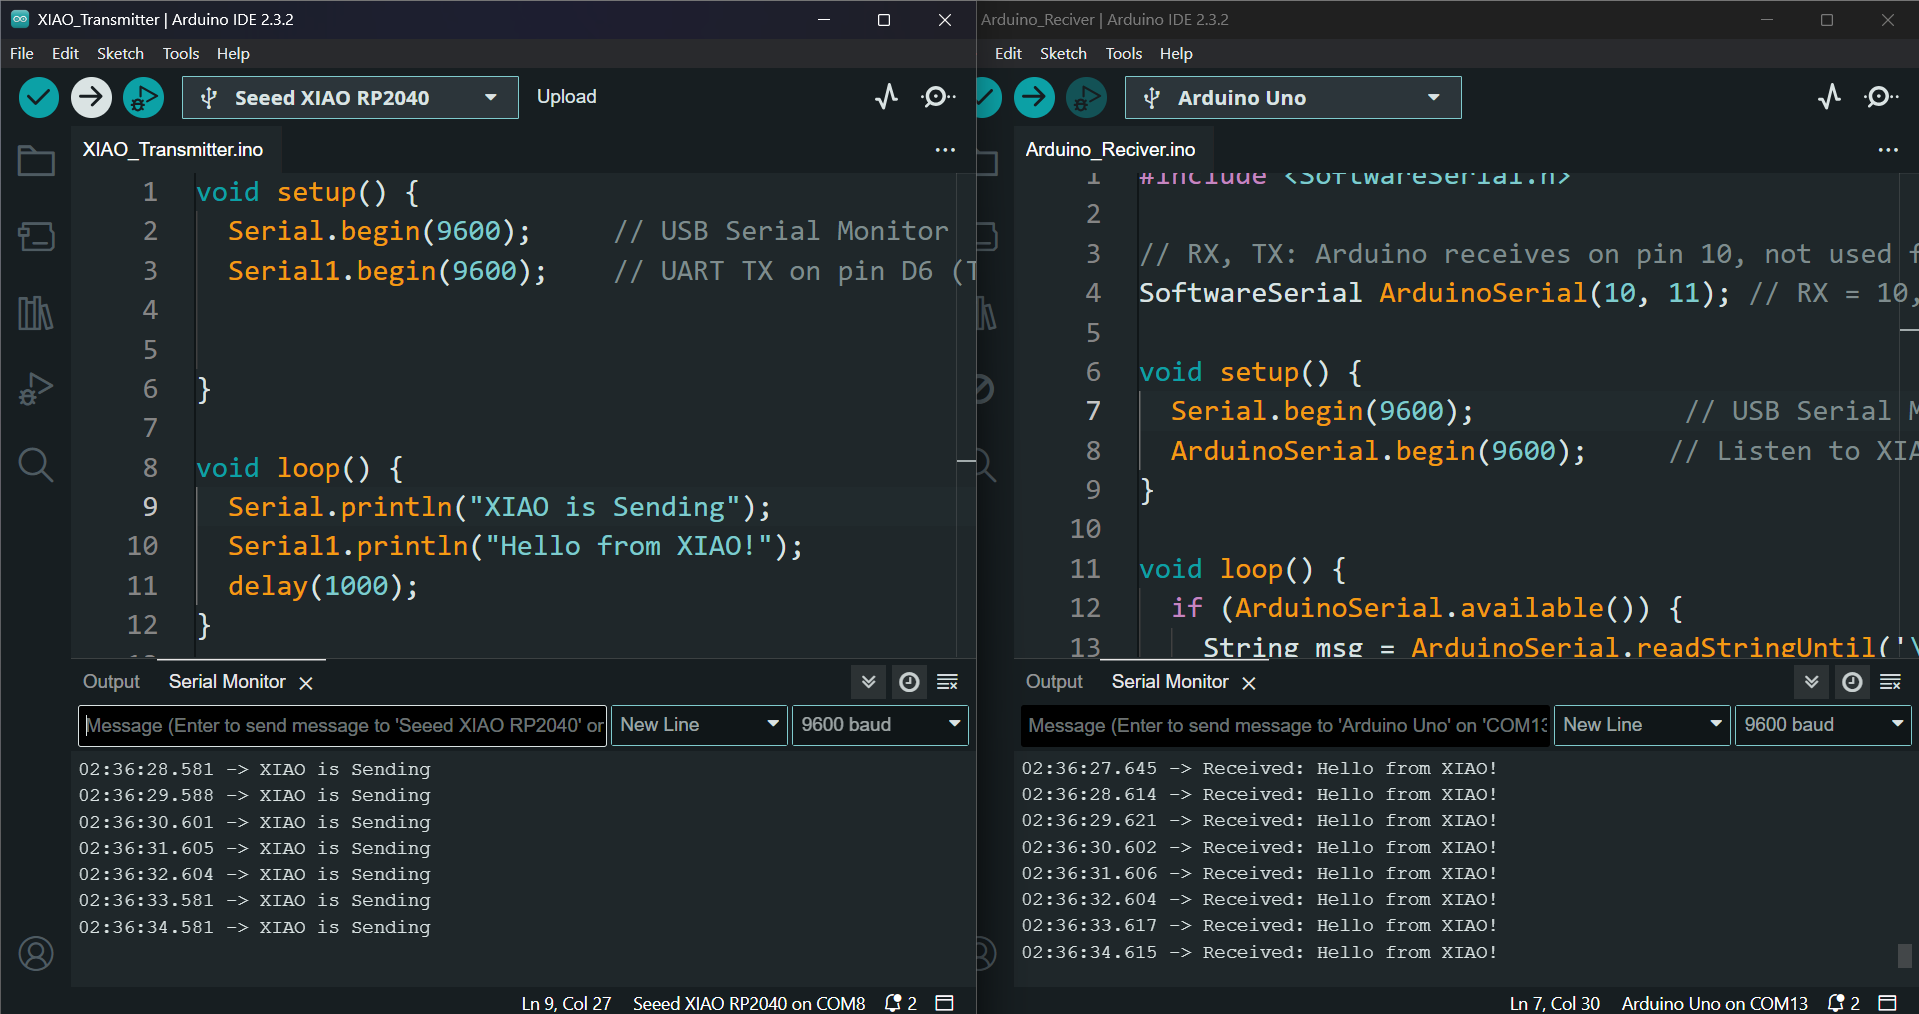This screenshot has height=1014, width=1919.
Task: Toggle autoscroll in Arduino Uno Serial Monitor
Action: [1812, 682]
